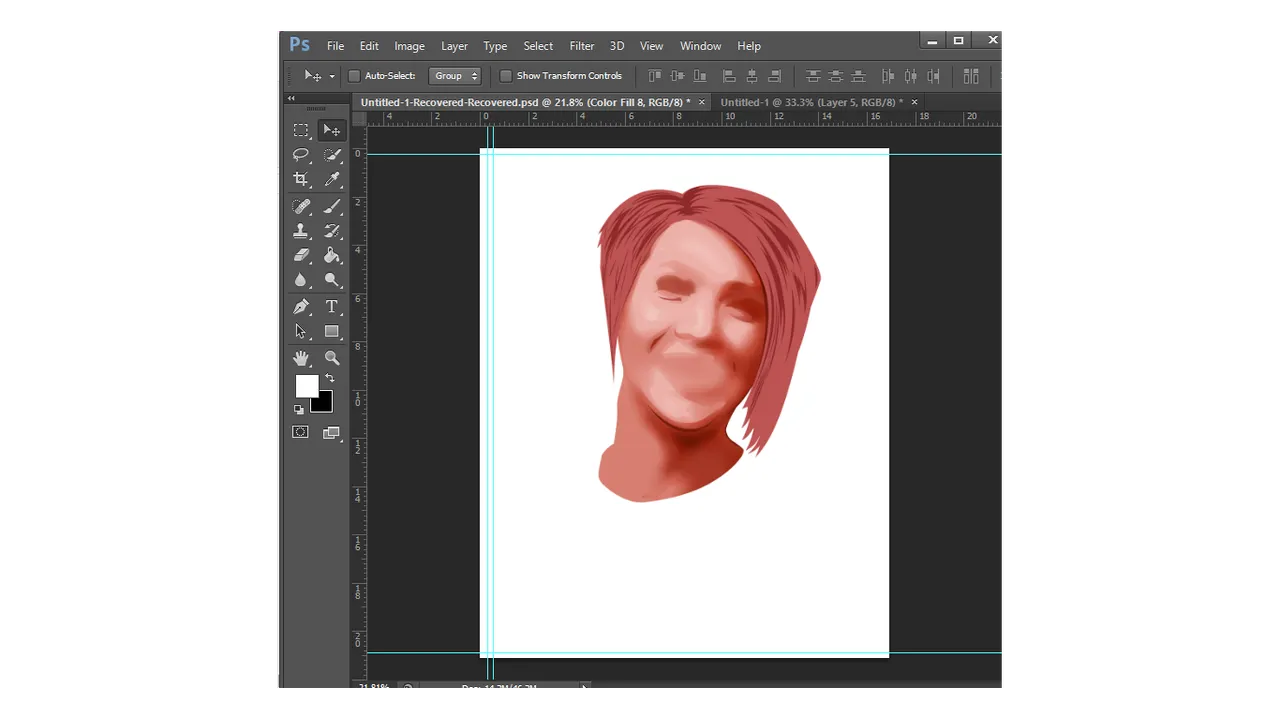Distribute left edges of layers
1280x720 pixels.
888,76
